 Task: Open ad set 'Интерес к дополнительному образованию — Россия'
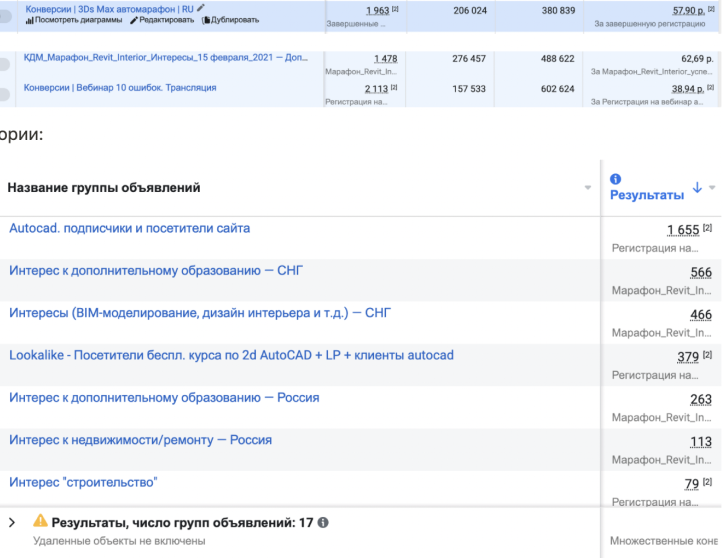[x=164, y=398]
